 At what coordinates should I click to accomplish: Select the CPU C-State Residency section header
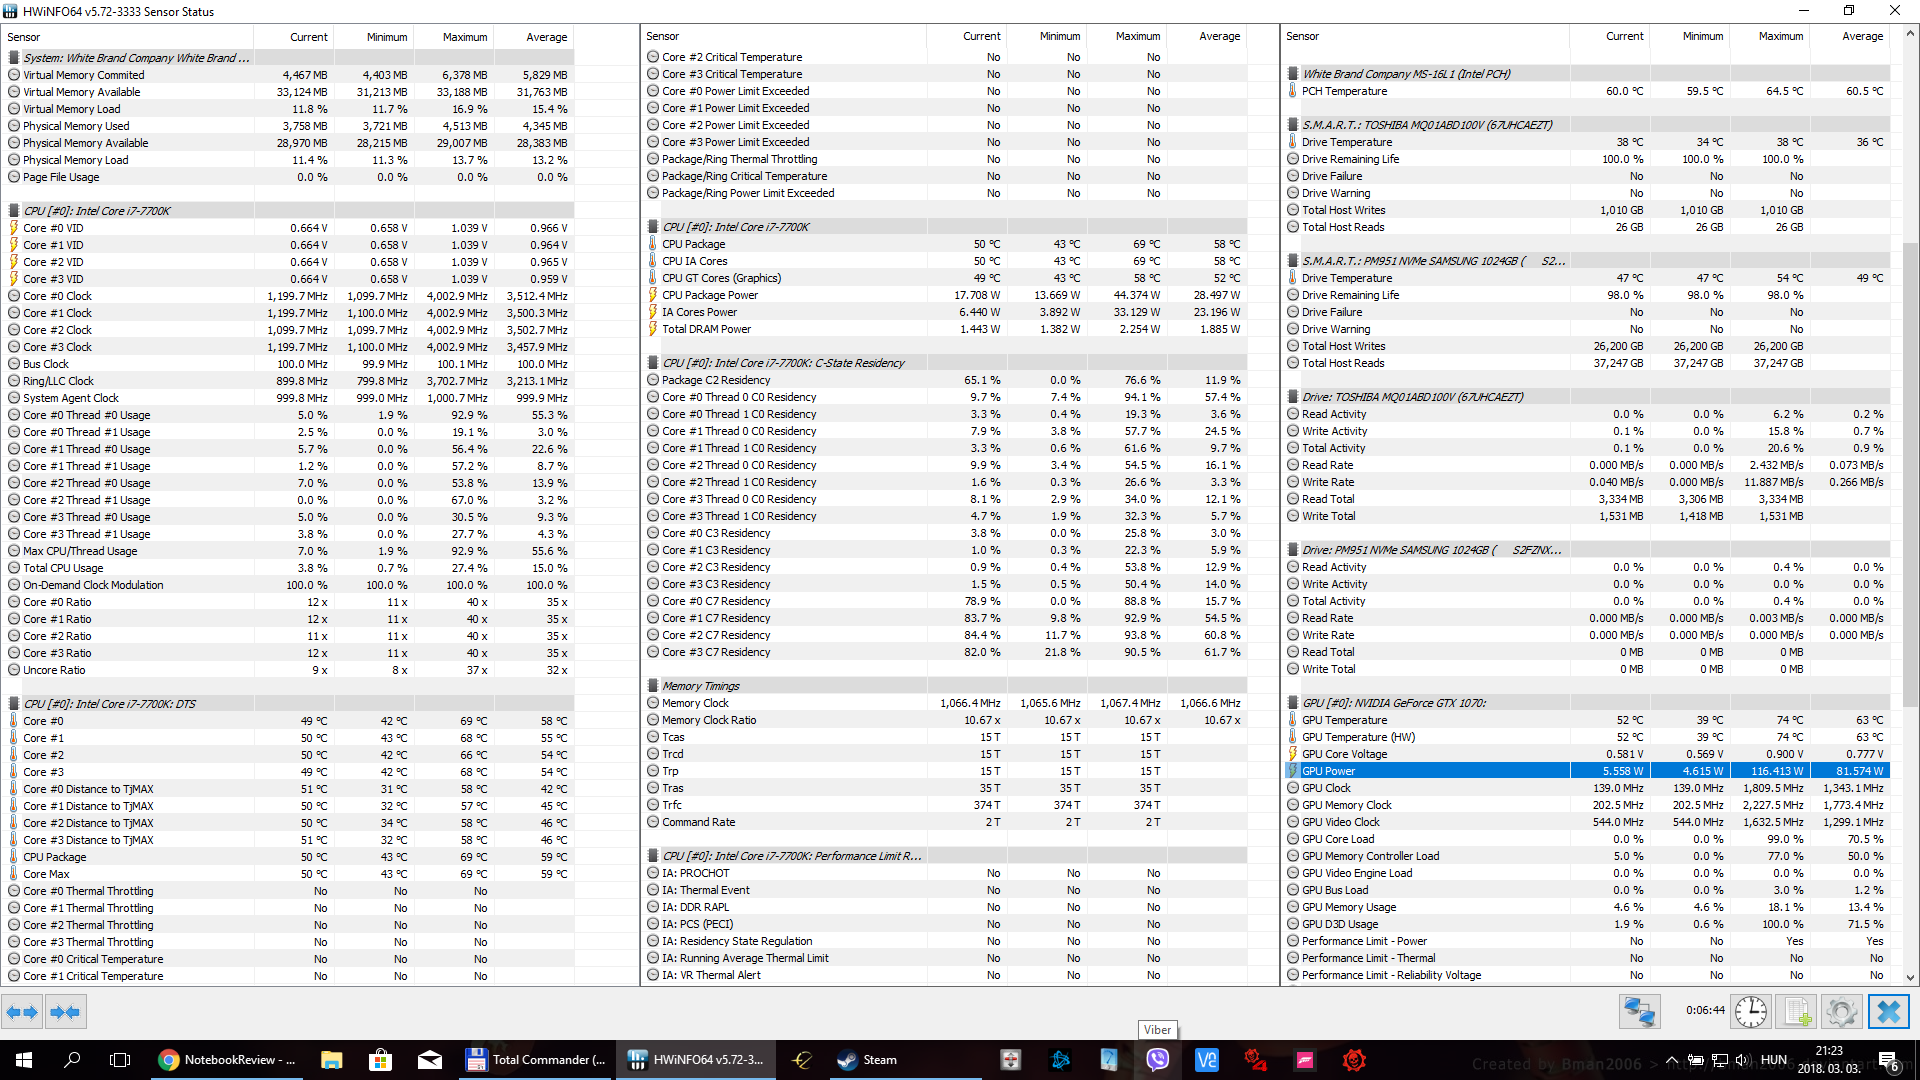point(945,363)
